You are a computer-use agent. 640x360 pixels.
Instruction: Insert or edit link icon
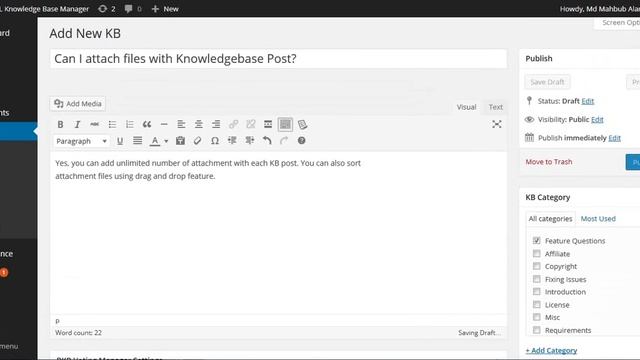click(233, 124)
